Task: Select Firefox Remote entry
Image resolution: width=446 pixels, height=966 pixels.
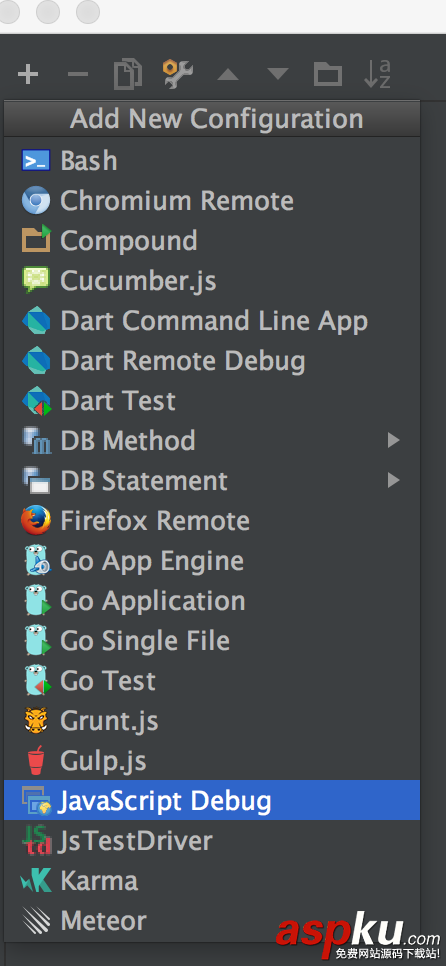Action: (x=212, y=521)
